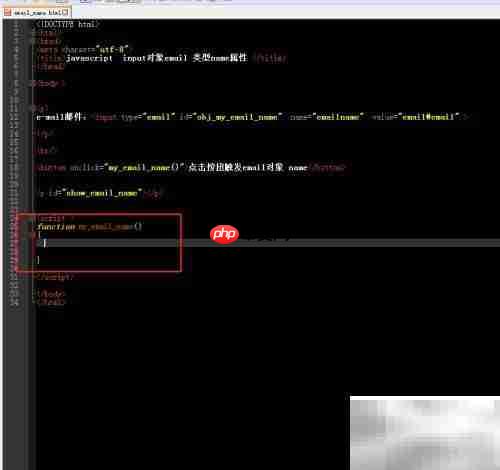
Task: Collapse the body tag fold marker
Action: 33,83
